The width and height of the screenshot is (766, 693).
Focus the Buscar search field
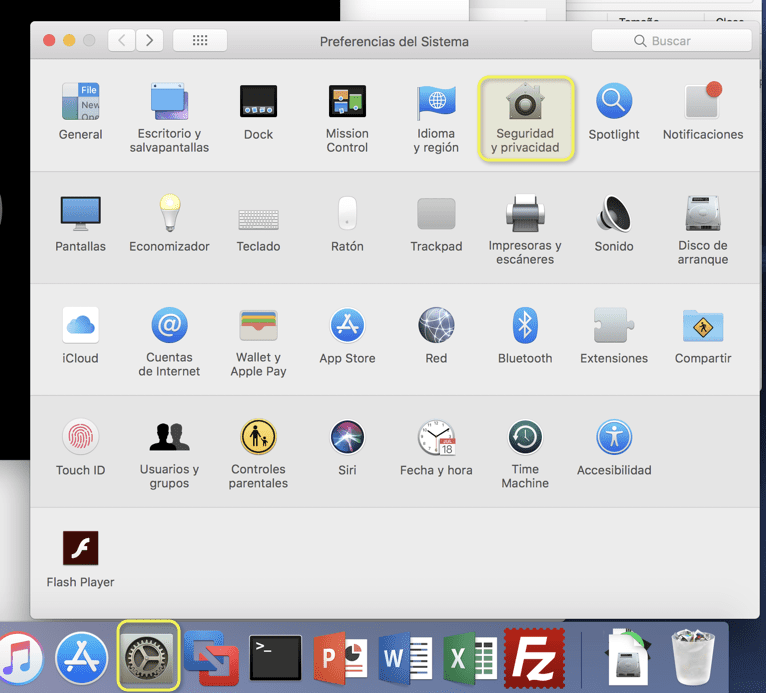tap(671, 41)
